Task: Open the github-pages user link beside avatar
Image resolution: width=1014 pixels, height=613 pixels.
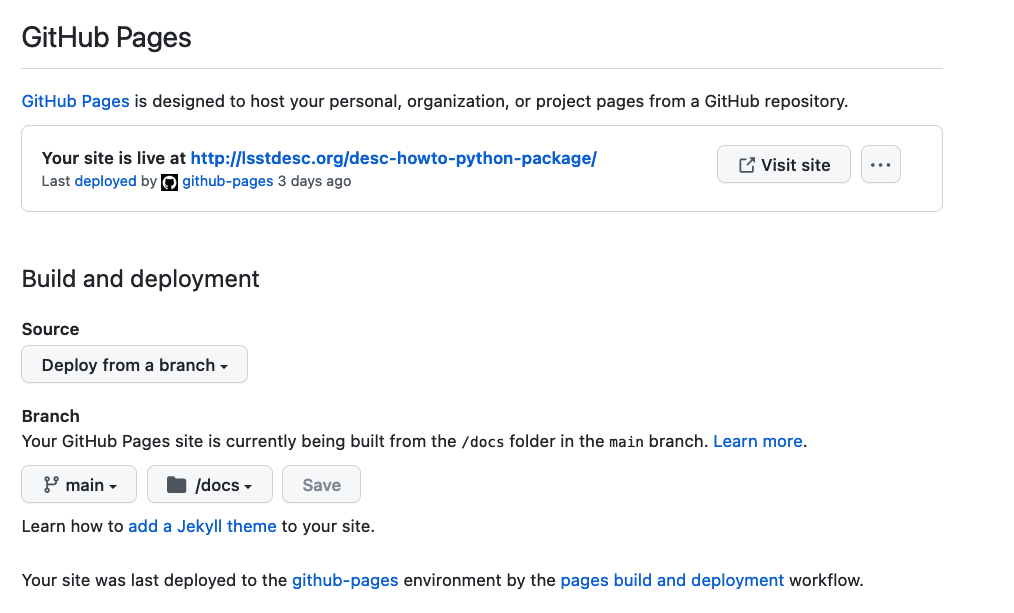Action: click(228, 182)
